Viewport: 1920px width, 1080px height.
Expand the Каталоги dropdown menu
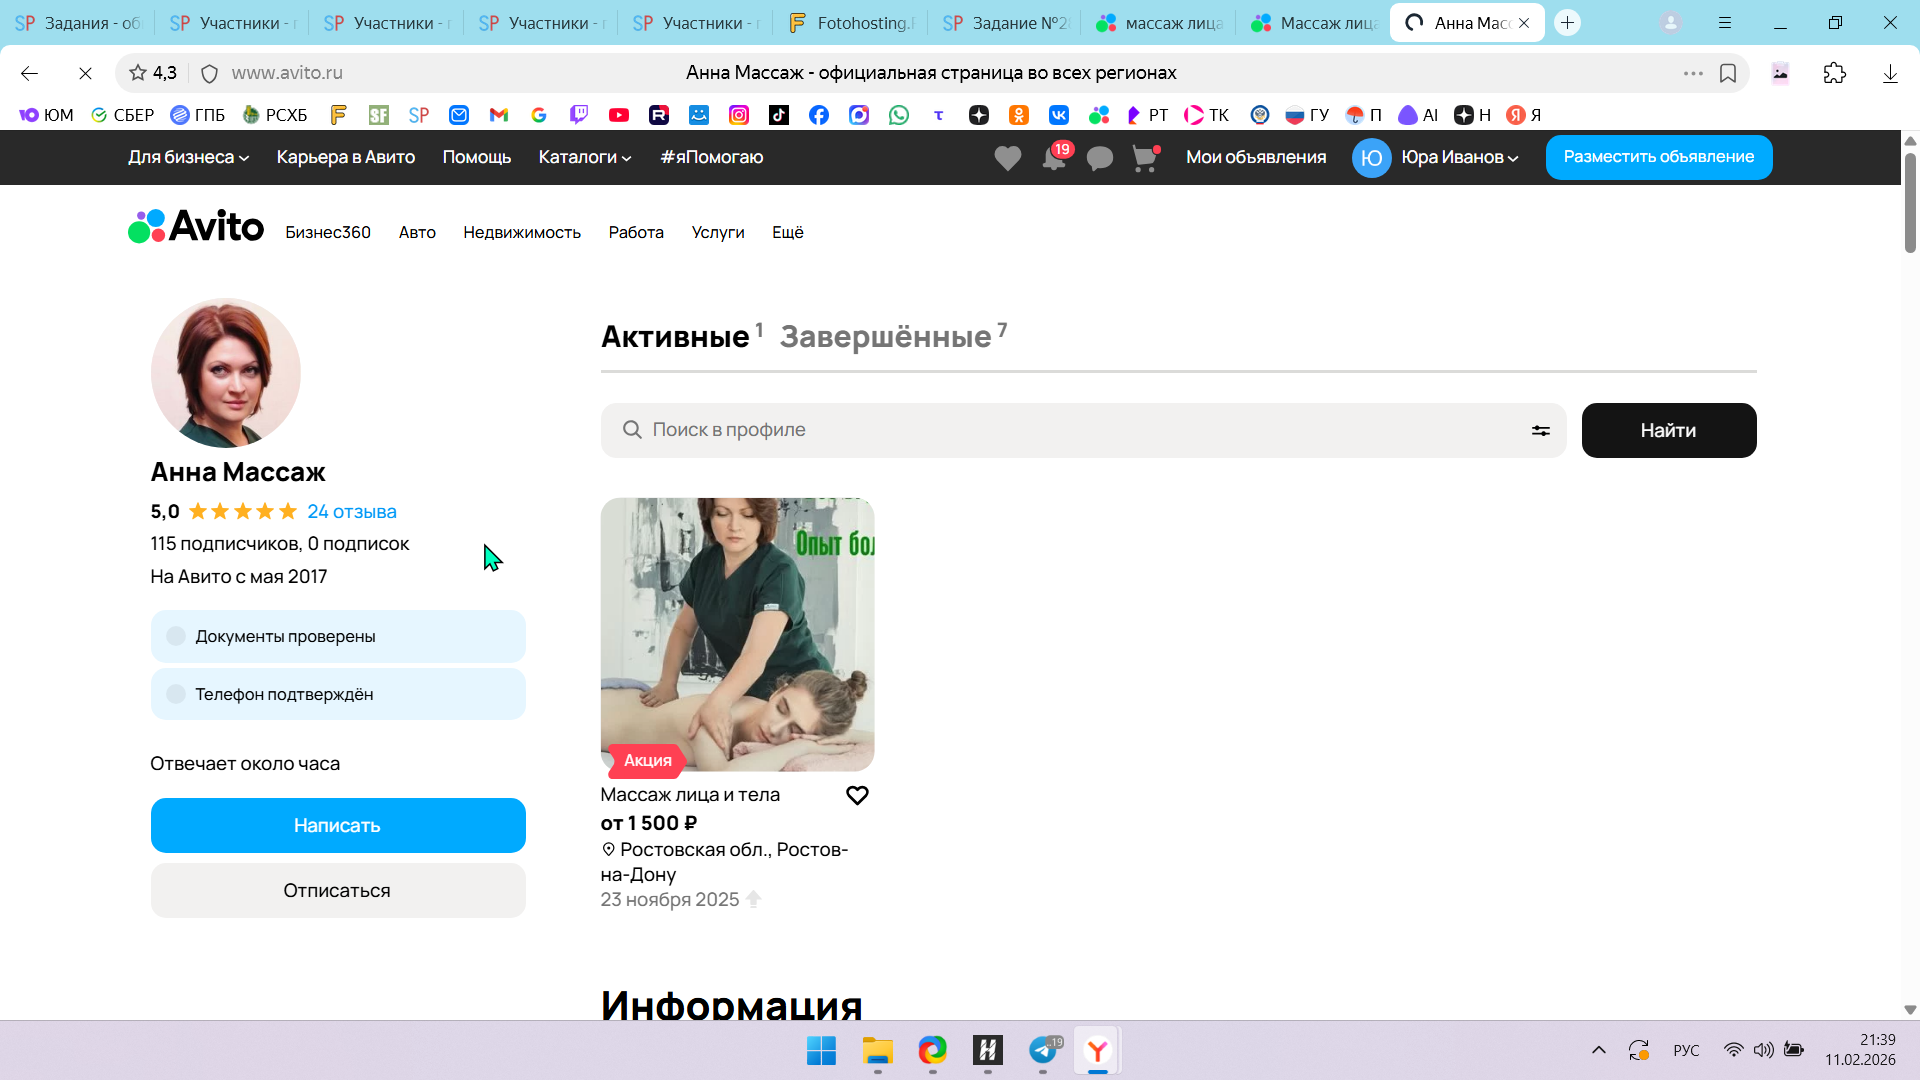[584, 157]
